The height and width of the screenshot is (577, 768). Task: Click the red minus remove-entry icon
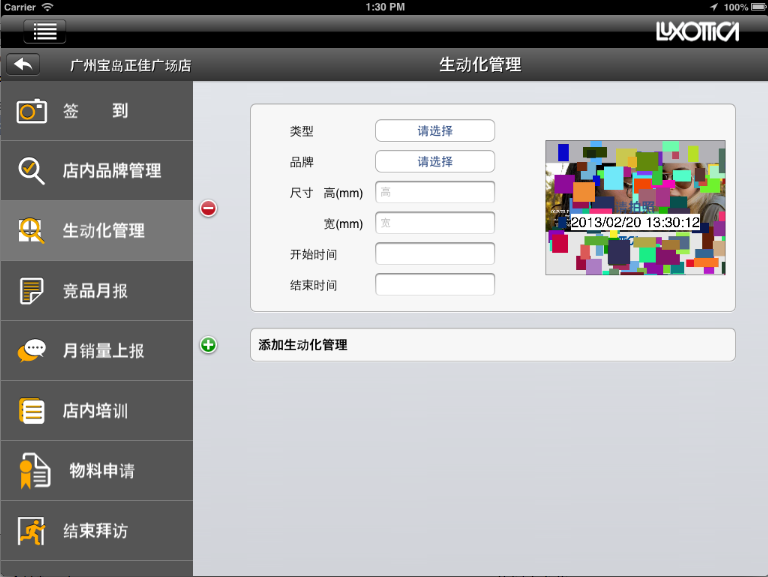click(x=208, y=208)
